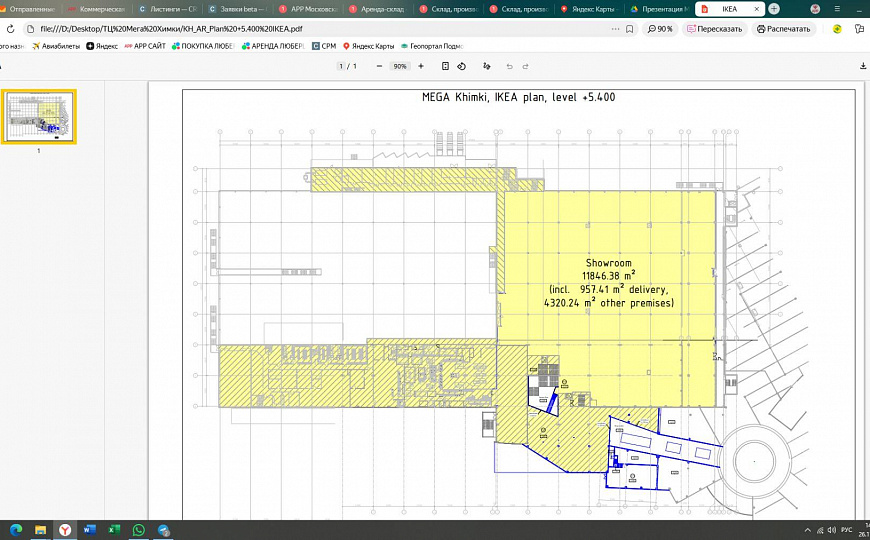Undo the last annotation

click(x=510, y=66)
